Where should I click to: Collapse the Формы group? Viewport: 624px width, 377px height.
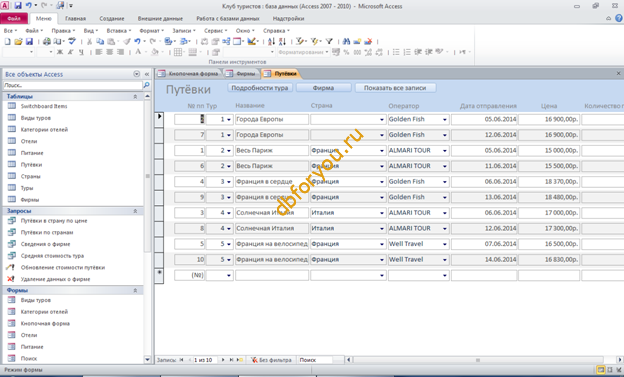(135, 290)
